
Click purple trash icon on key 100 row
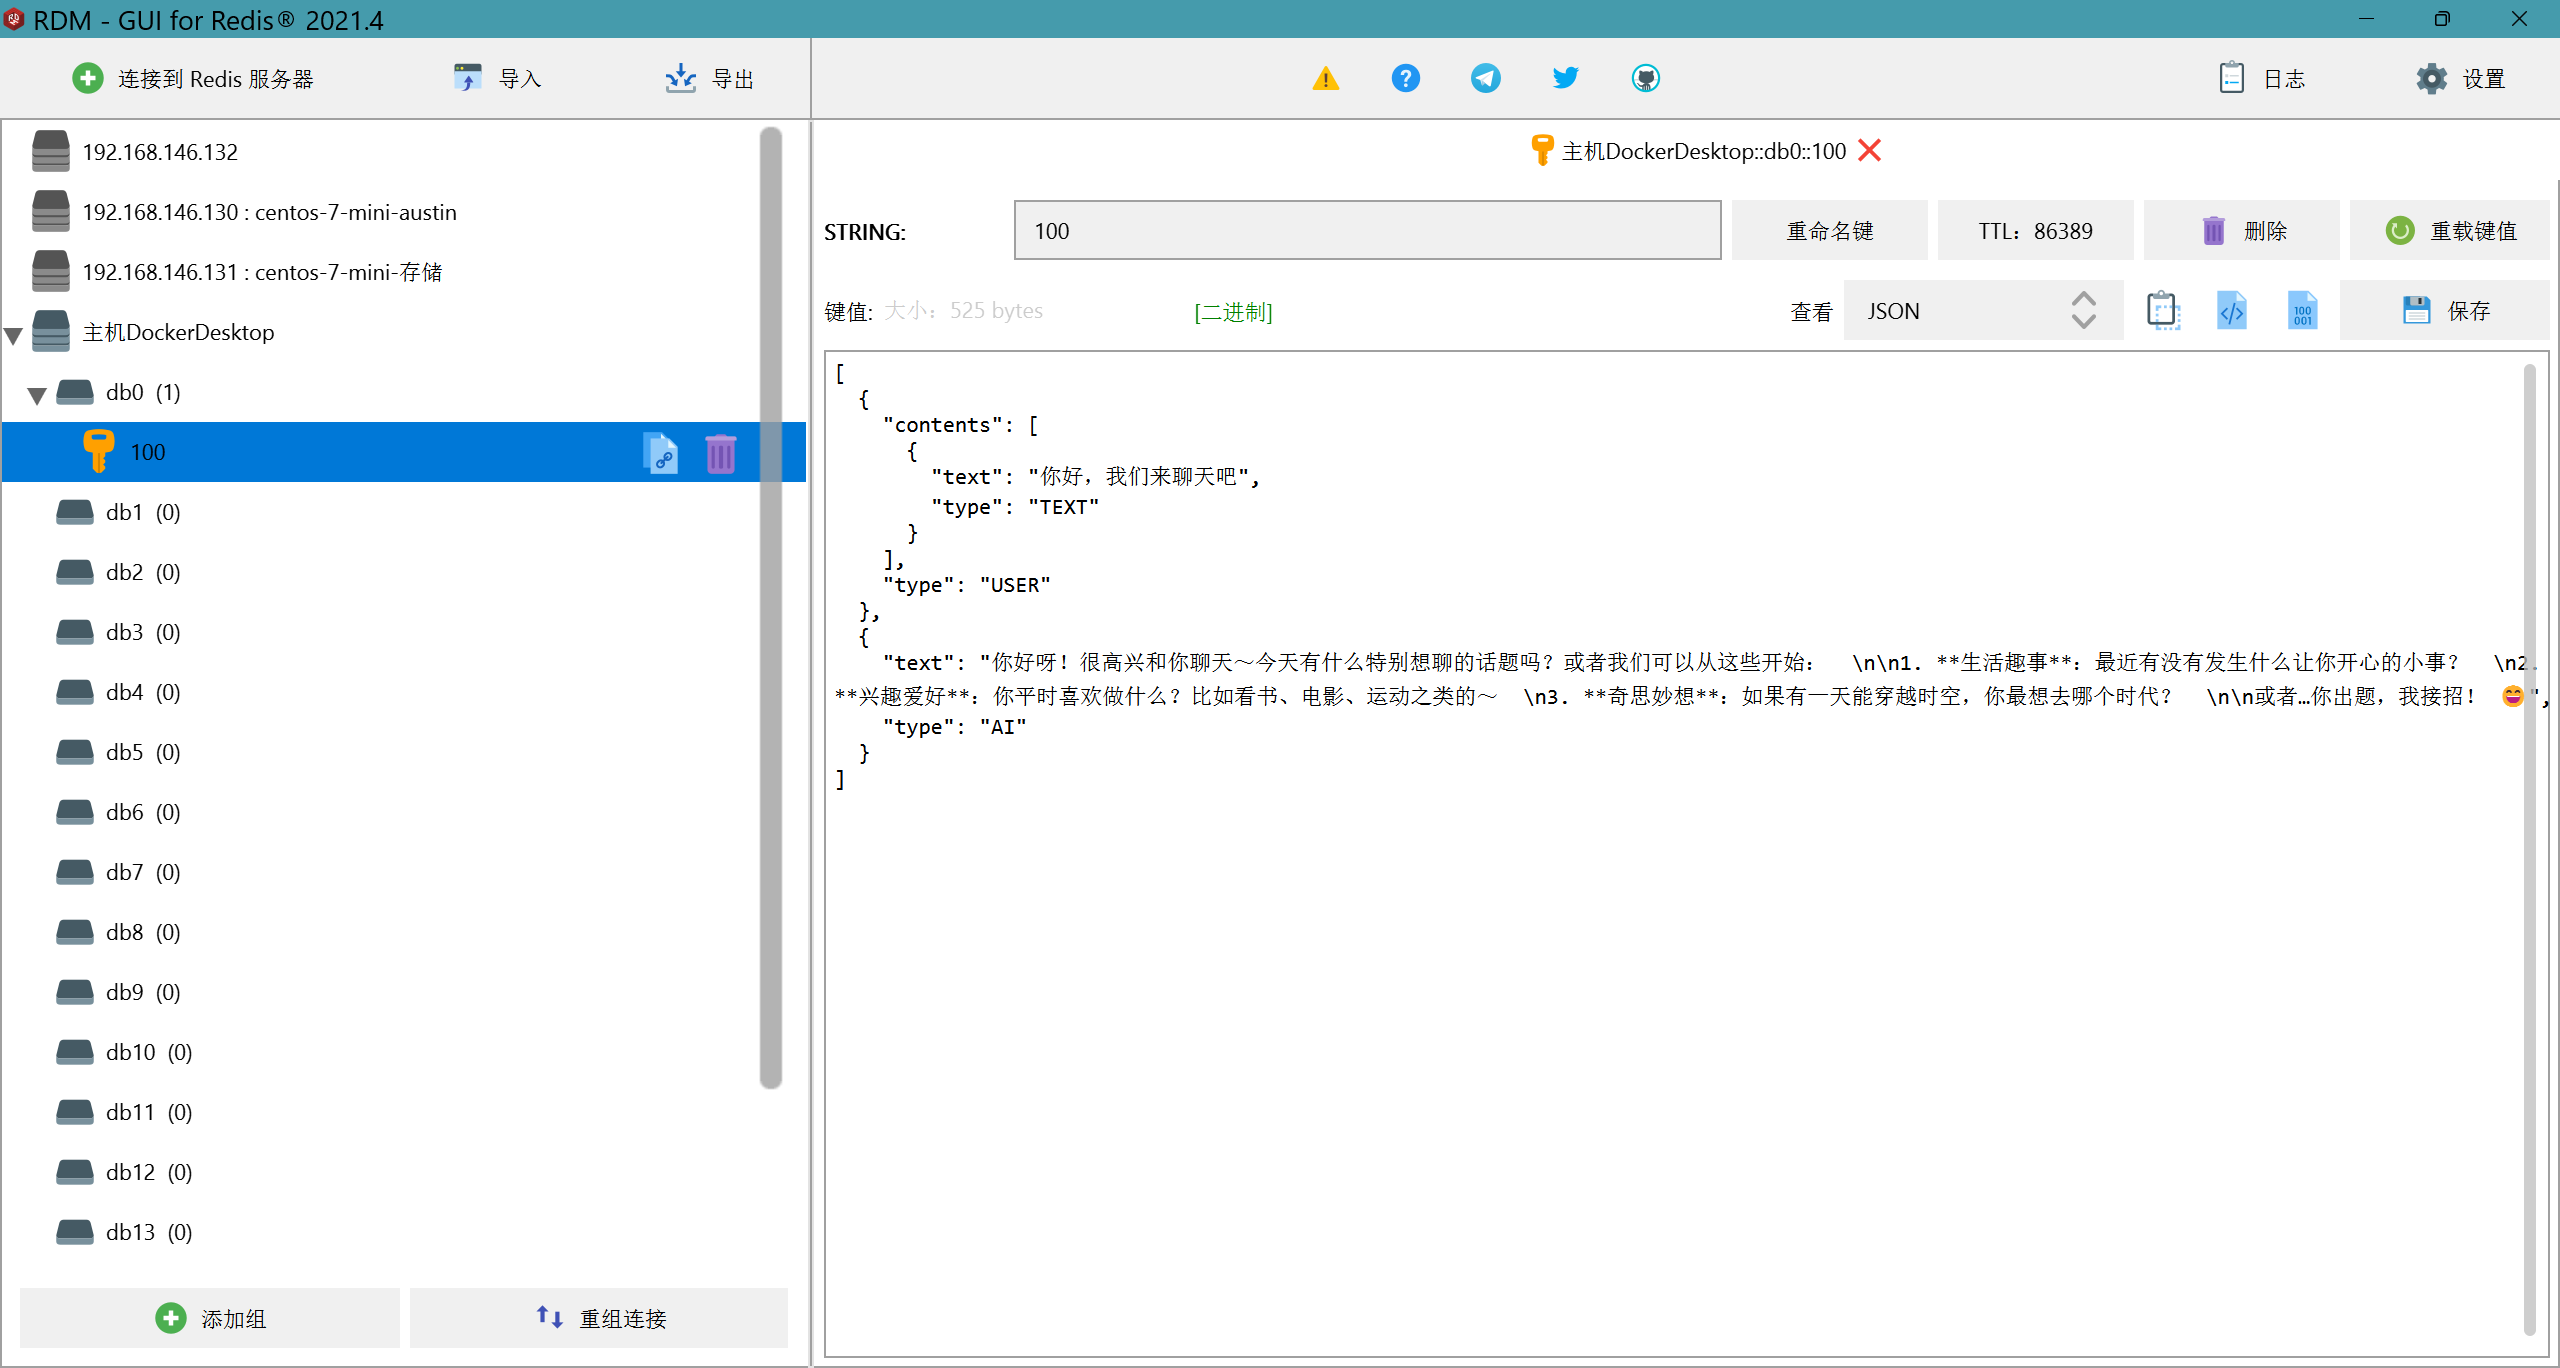pyautogui.click(x=720, y=453)
